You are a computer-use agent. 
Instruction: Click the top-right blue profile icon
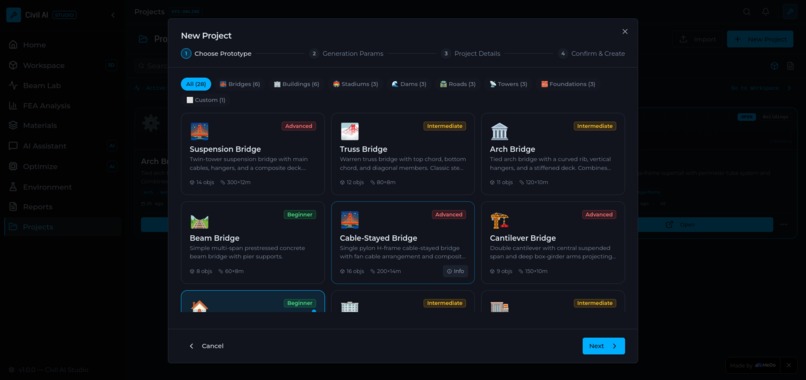790,11
